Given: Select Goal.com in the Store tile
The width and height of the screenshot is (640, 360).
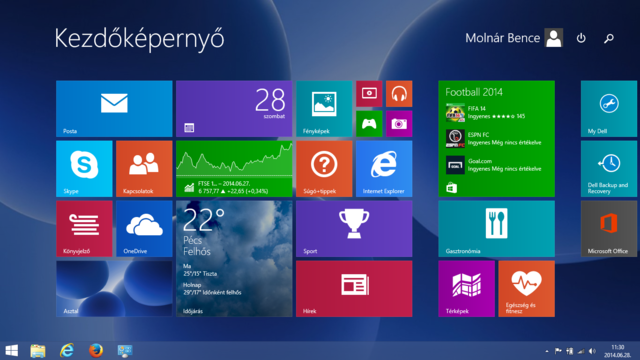Looking at the screenshot, I should pyautogui.click(x=493, y=165).
